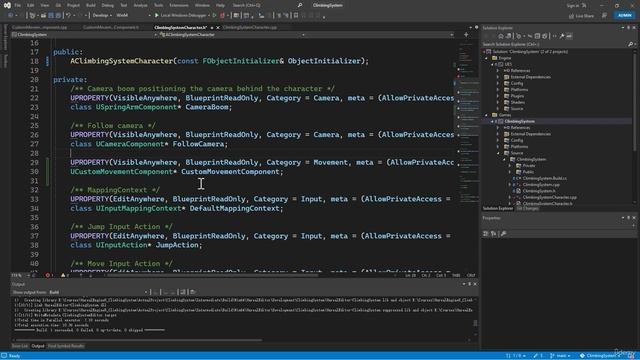Screen dimensions: 640x360
Task: Switch to the ClimbingSystemCharacter.cpp tab
Action: (x=250, y=28)
